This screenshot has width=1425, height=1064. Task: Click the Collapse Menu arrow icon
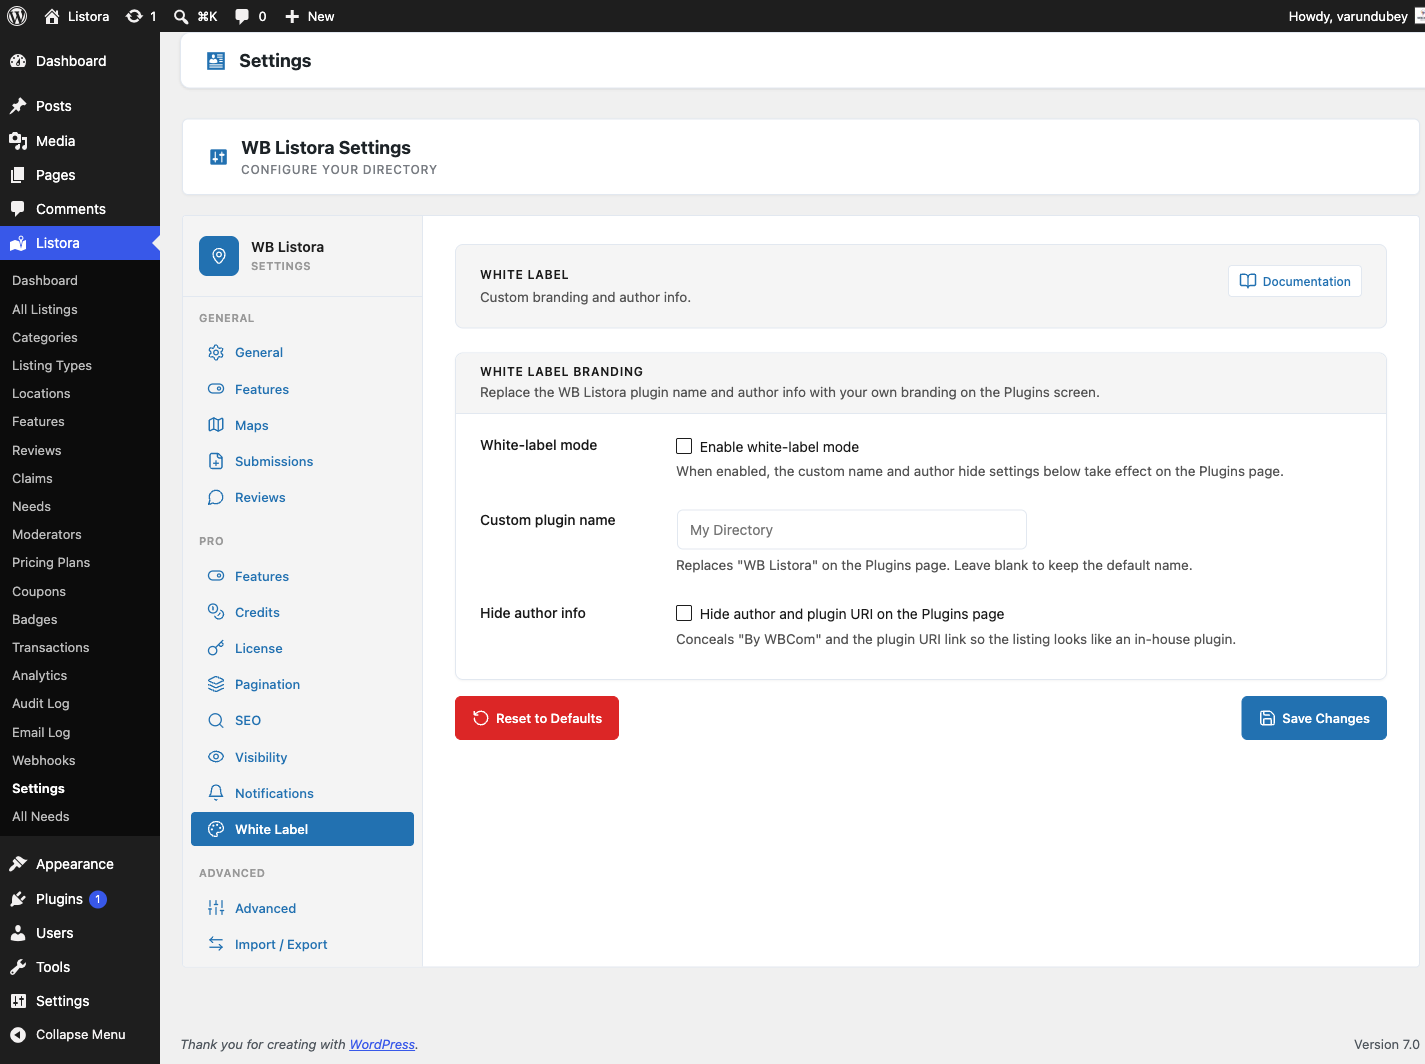click(x=18, y=1035)
